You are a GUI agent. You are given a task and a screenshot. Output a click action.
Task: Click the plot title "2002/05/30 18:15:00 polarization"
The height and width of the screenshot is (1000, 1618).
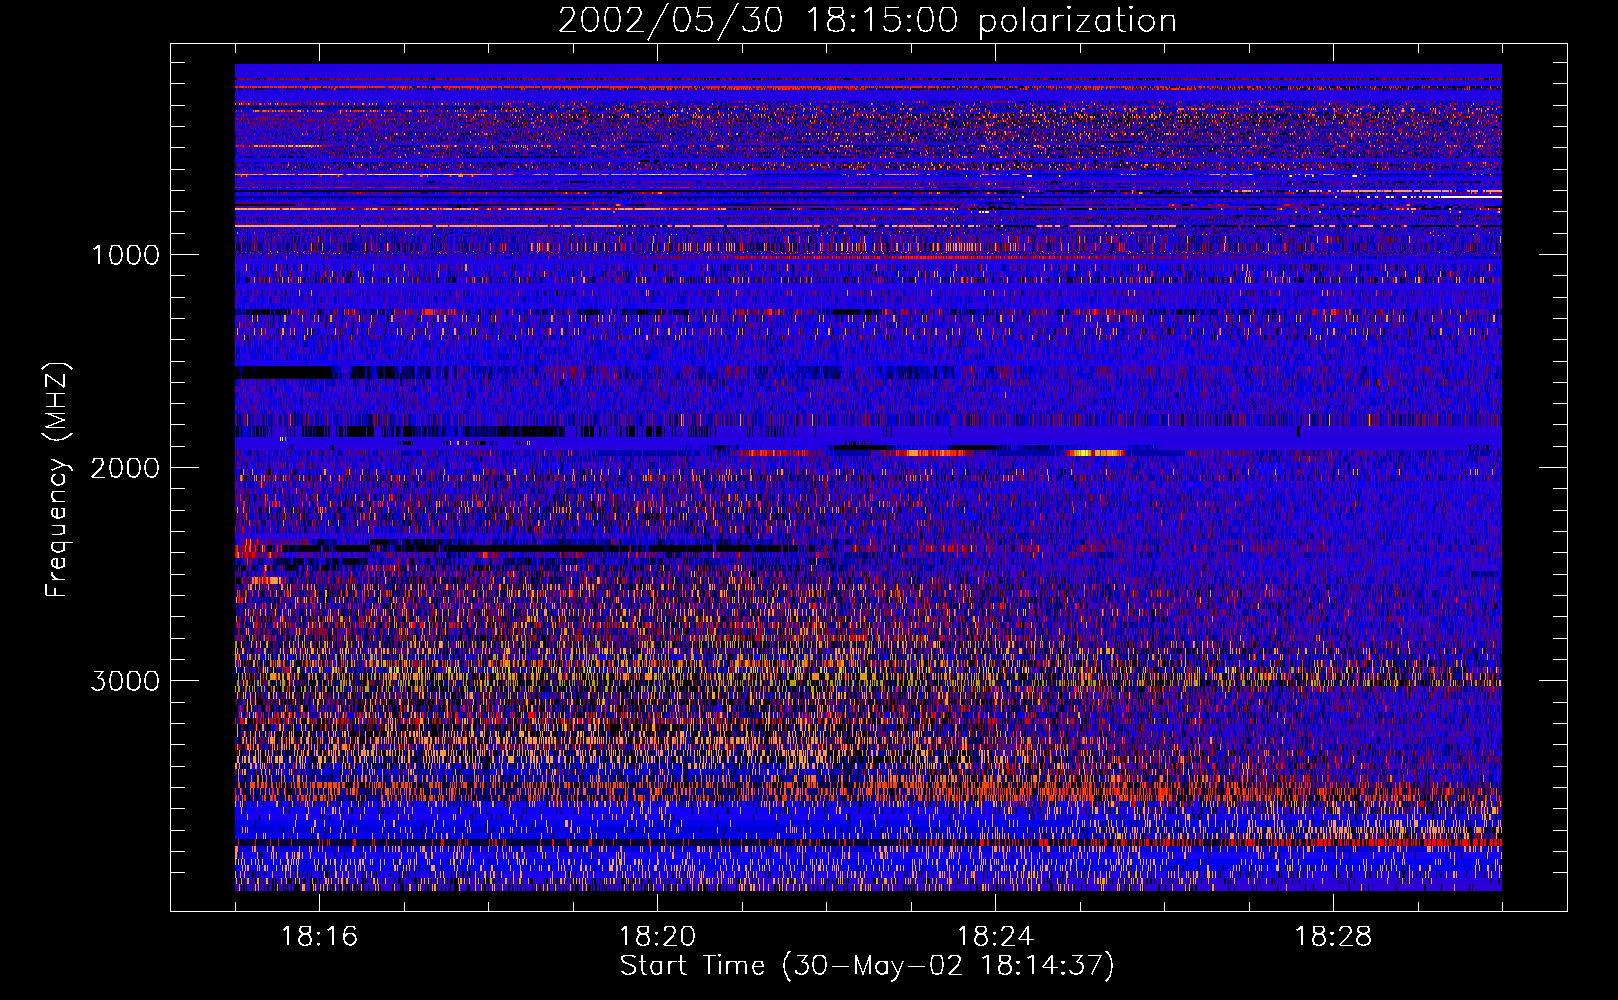(867, 21)
